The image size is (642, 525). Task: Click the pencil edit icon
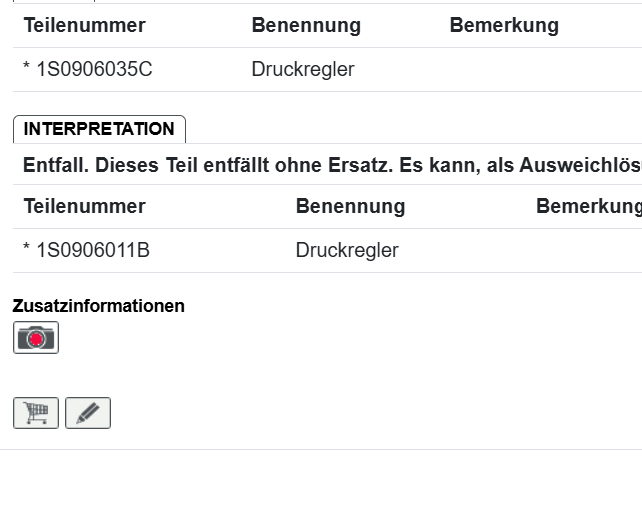pos(88,413)
